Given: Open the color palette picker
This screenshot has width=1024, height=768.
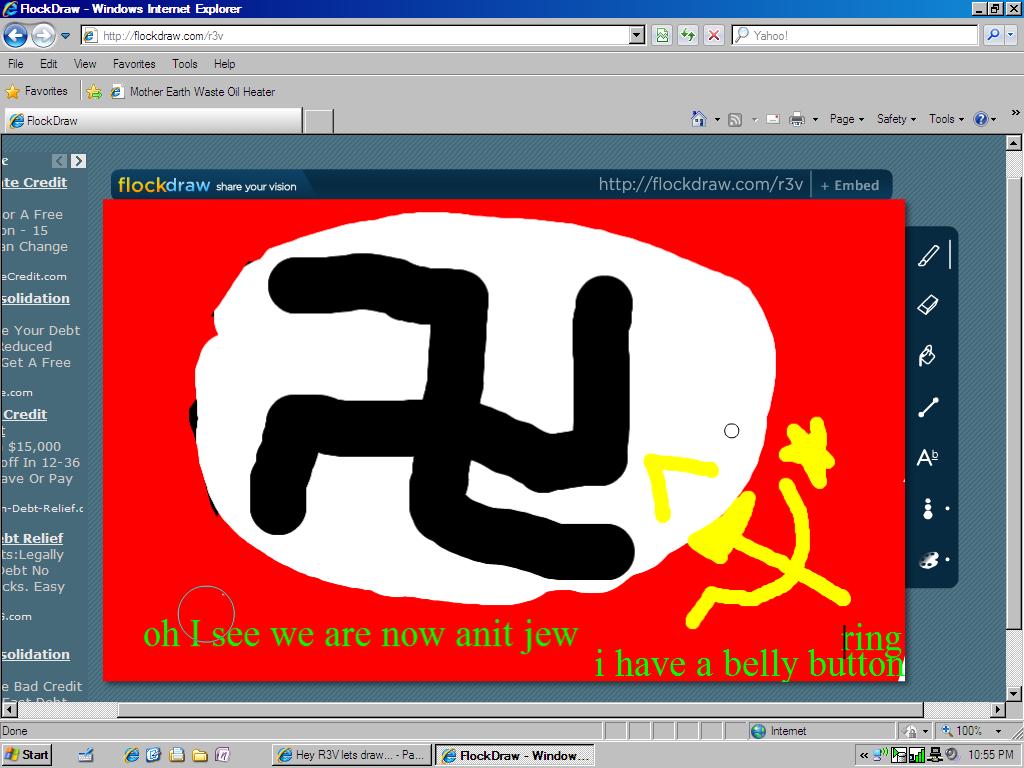Looking at the screenshot, I should (928, 560).
